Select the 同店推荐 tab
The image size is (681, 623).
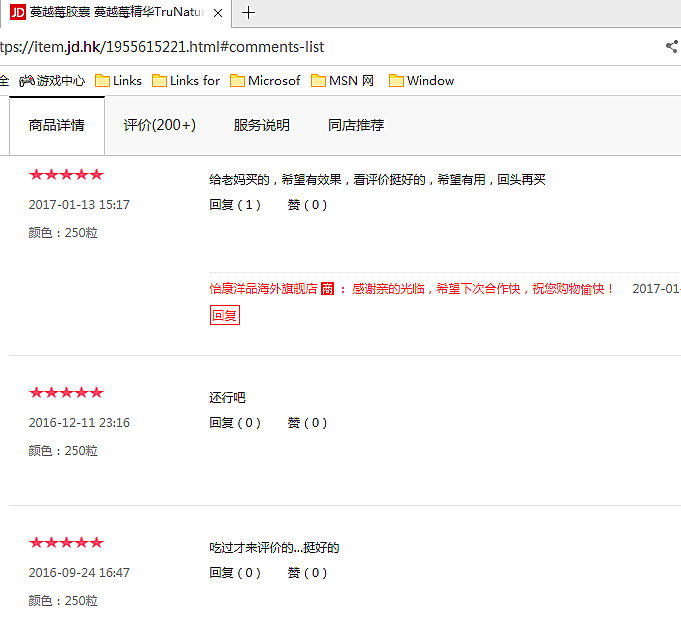[355, 125]
